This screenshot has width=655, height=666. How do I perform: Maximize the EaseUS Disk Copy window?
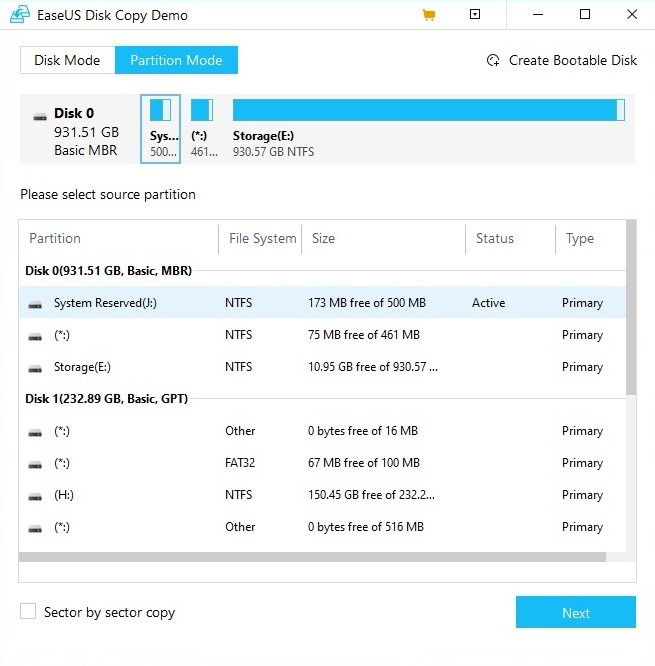585,14
